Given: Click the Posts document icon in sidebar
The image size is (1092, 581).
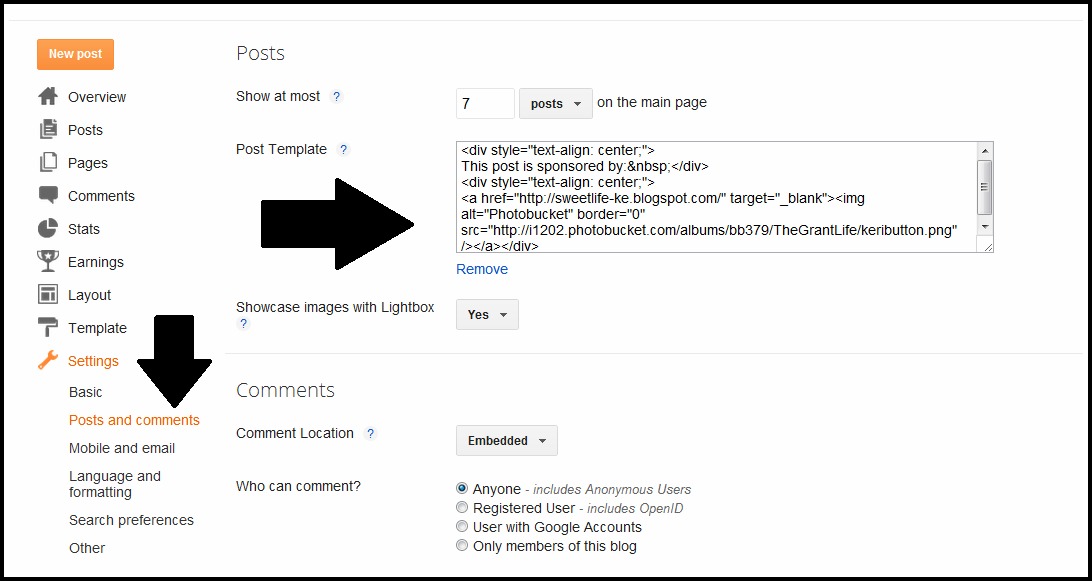Looking at the screenshot, I should pos(48,130).
